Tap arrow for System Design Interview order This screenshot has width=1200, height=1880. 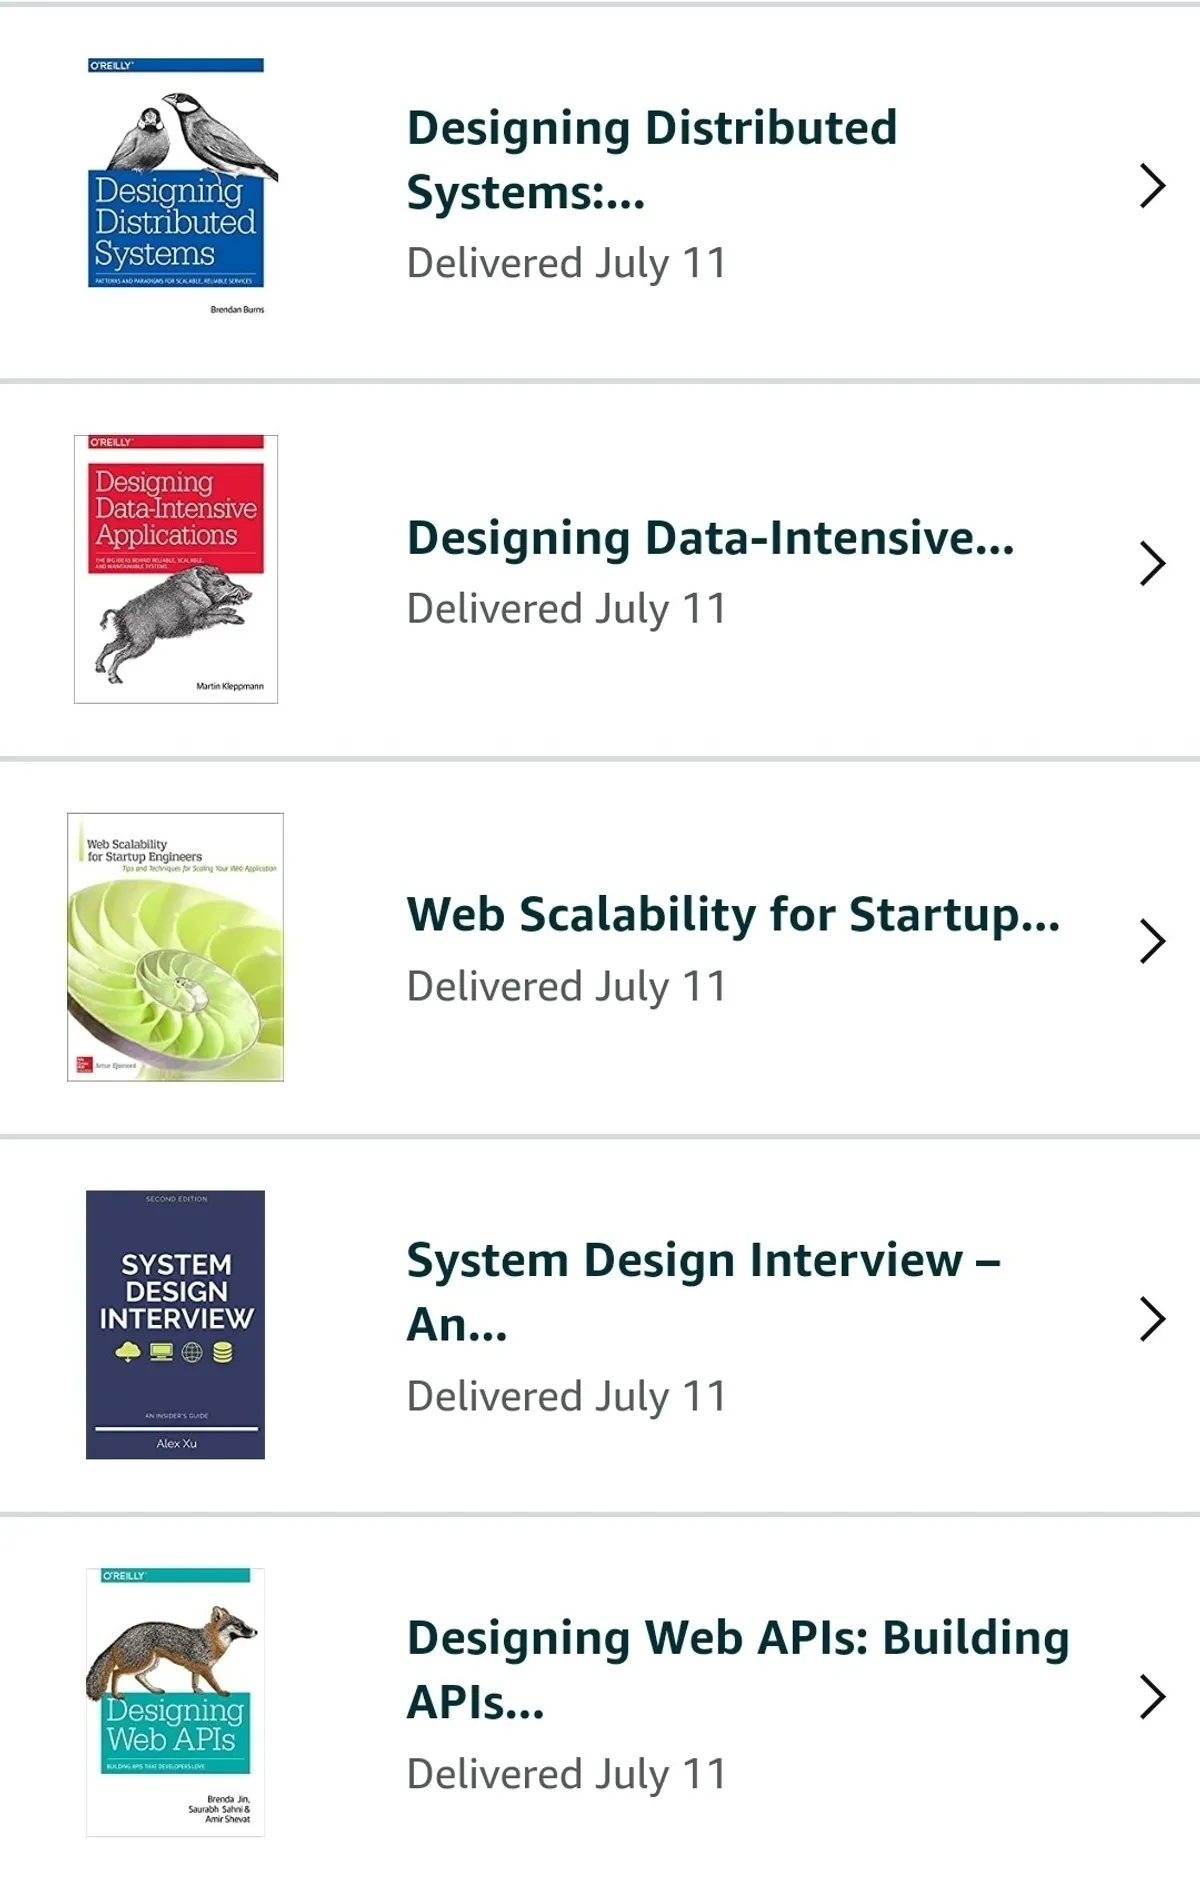1152,1320
